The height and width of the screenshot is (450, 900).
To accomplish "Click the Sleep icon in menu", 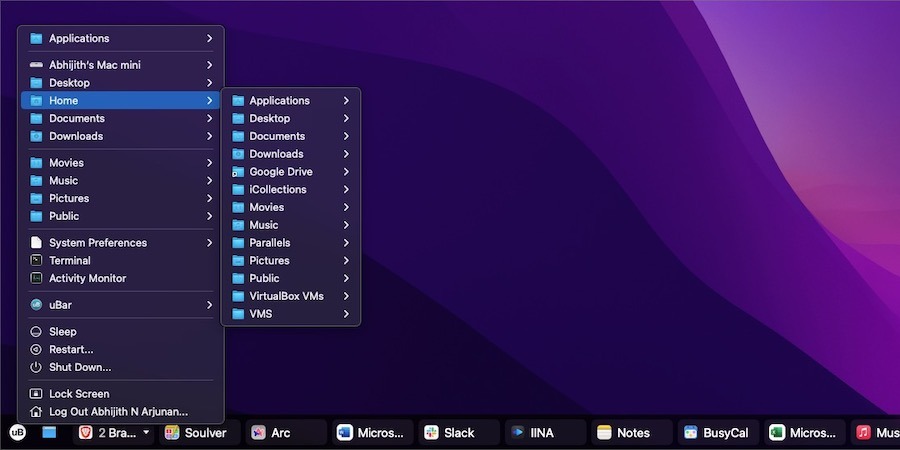I will [36, 332].
